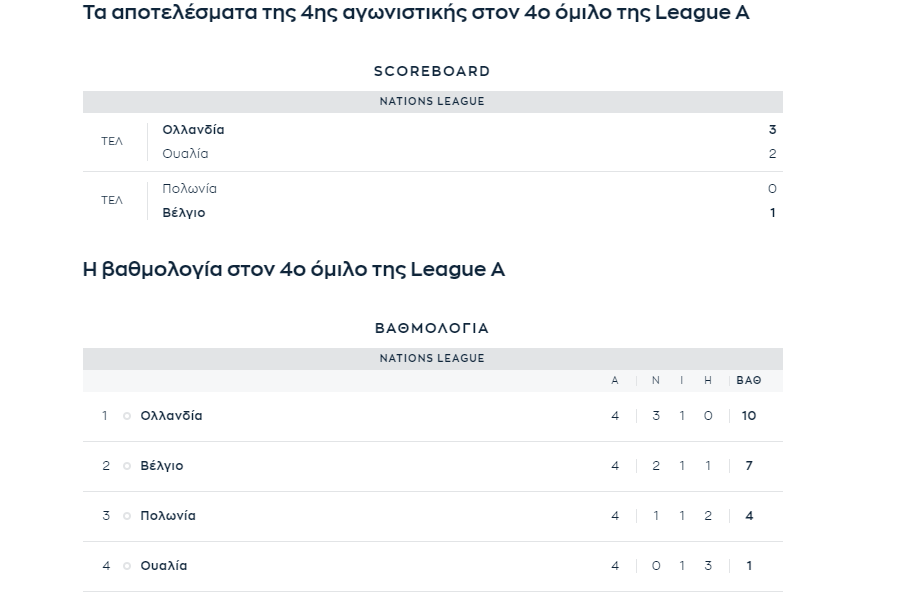The width and height of the screenshot is (915, 605).
Task: Click circle icon next to Πολωνία standings row
Action: click(x=127, y=516)
